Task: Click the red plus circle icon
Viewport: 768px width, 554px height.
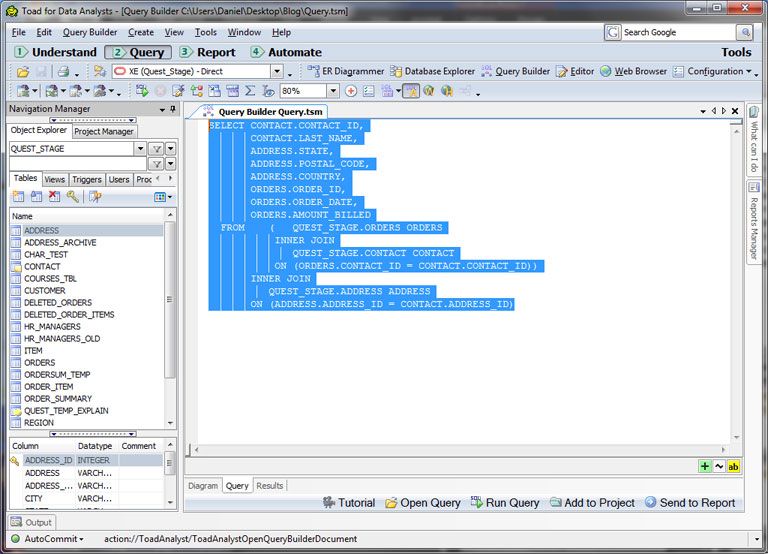Action: coord(351,91)
